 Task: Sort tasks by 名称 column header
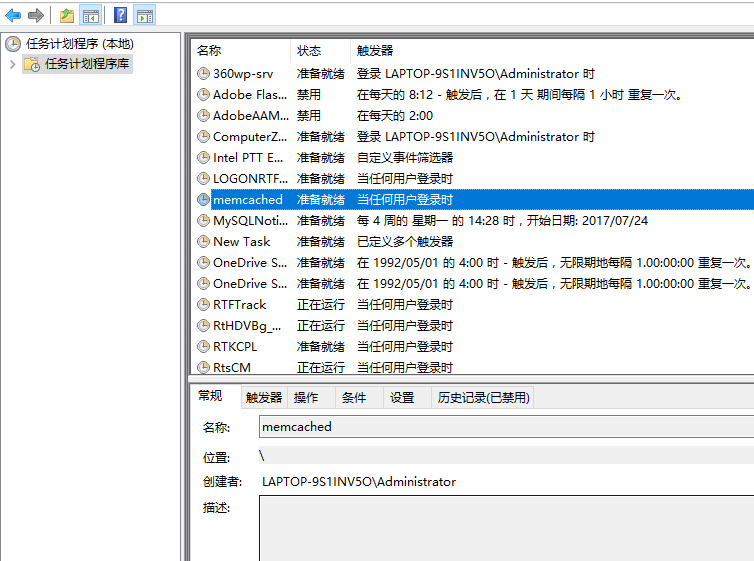pos(209,50)
